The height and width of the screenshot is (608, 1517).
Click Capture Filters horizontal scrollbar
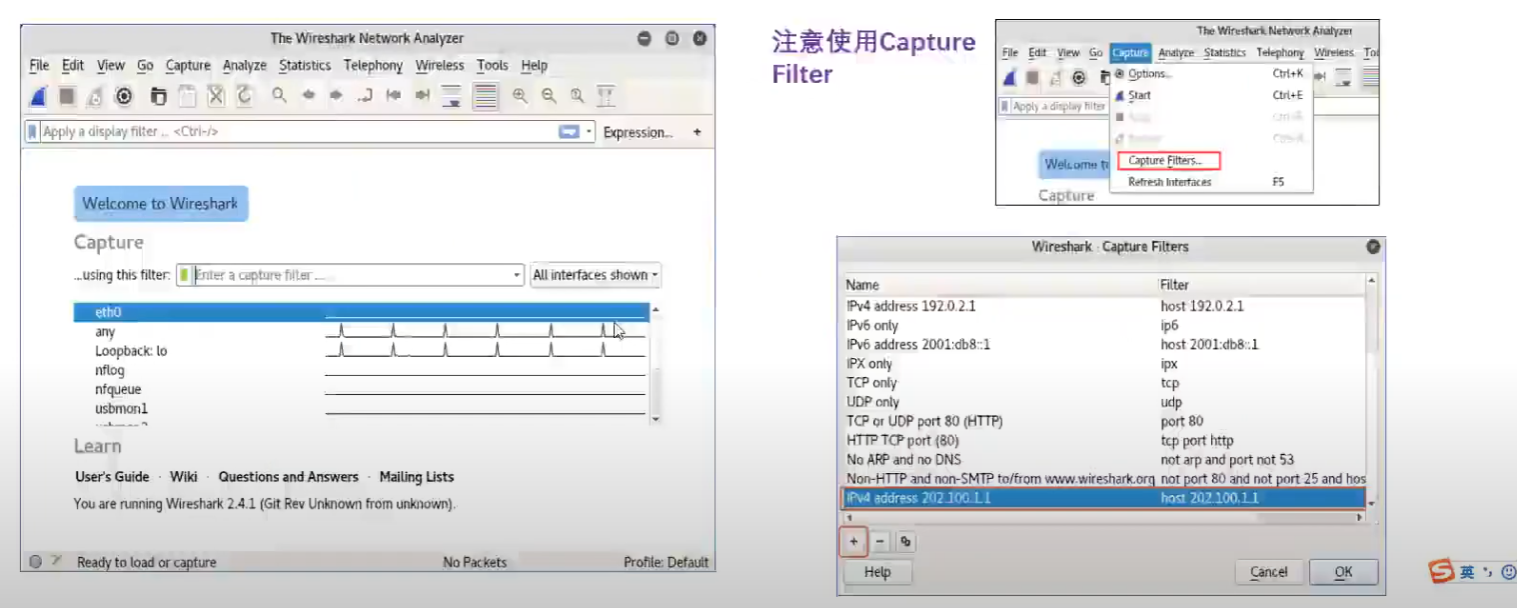click(1105, 518)
